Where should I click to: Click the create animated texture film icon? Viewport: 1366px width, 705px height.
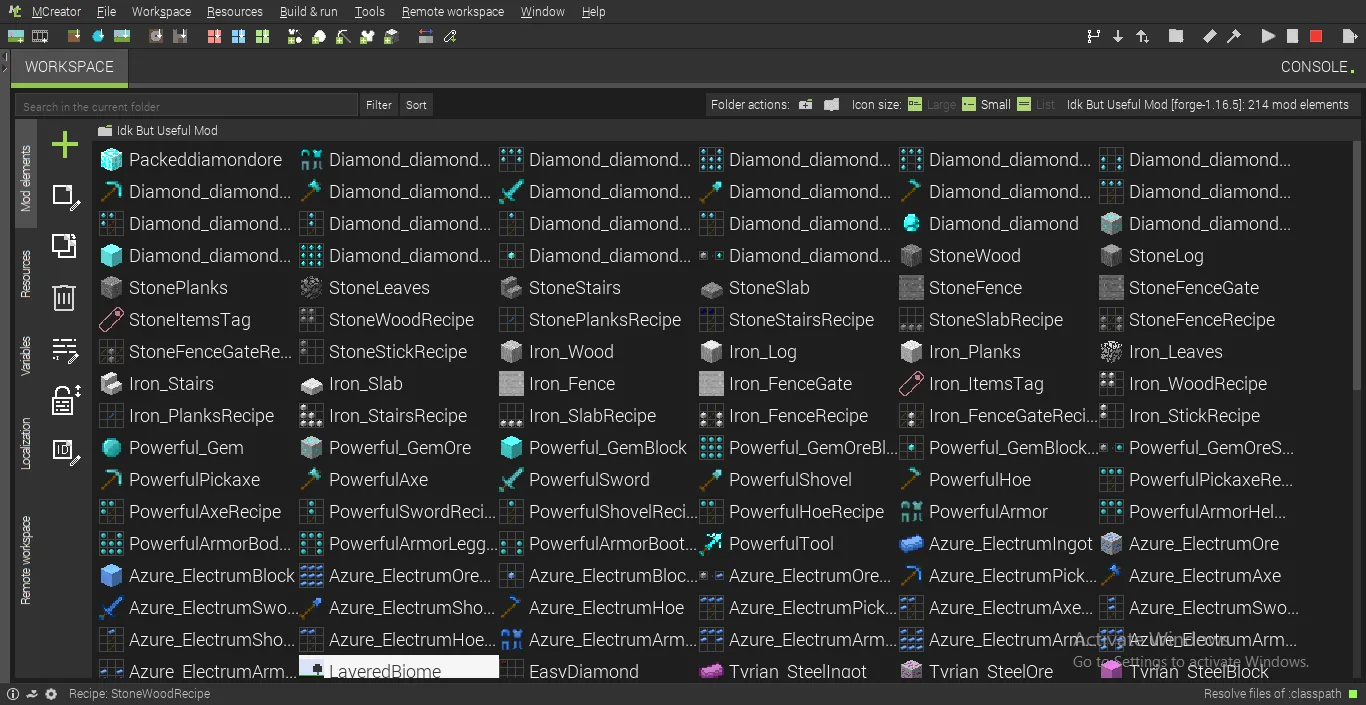tap(40, 36)
